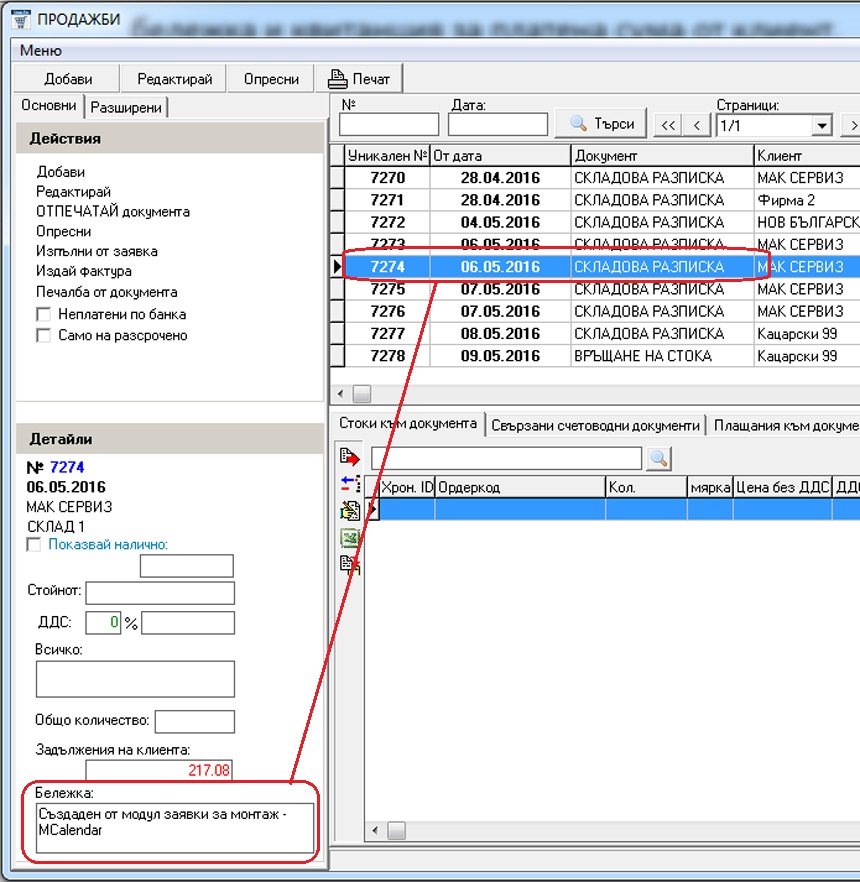
Task: Click the blue arrow and red minus icon
Action: click(350, 483)
